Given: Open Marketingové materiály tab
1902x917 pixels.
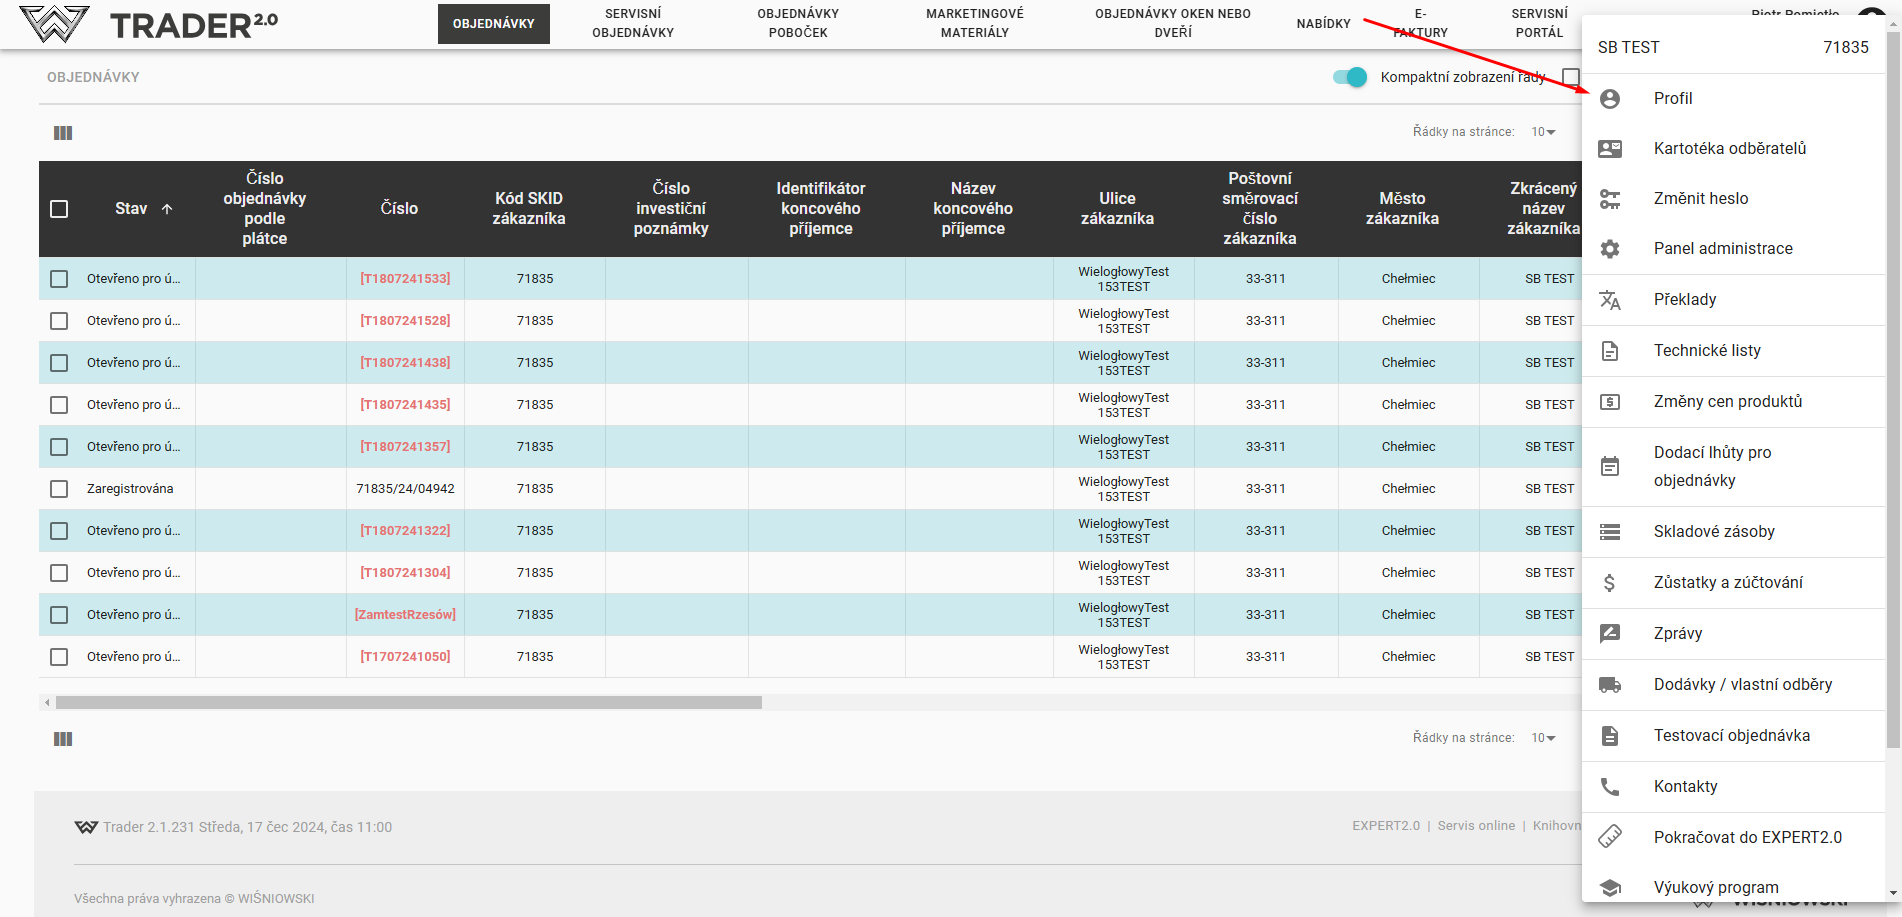Looking at the screenshot, I should [x=974, y=23].
